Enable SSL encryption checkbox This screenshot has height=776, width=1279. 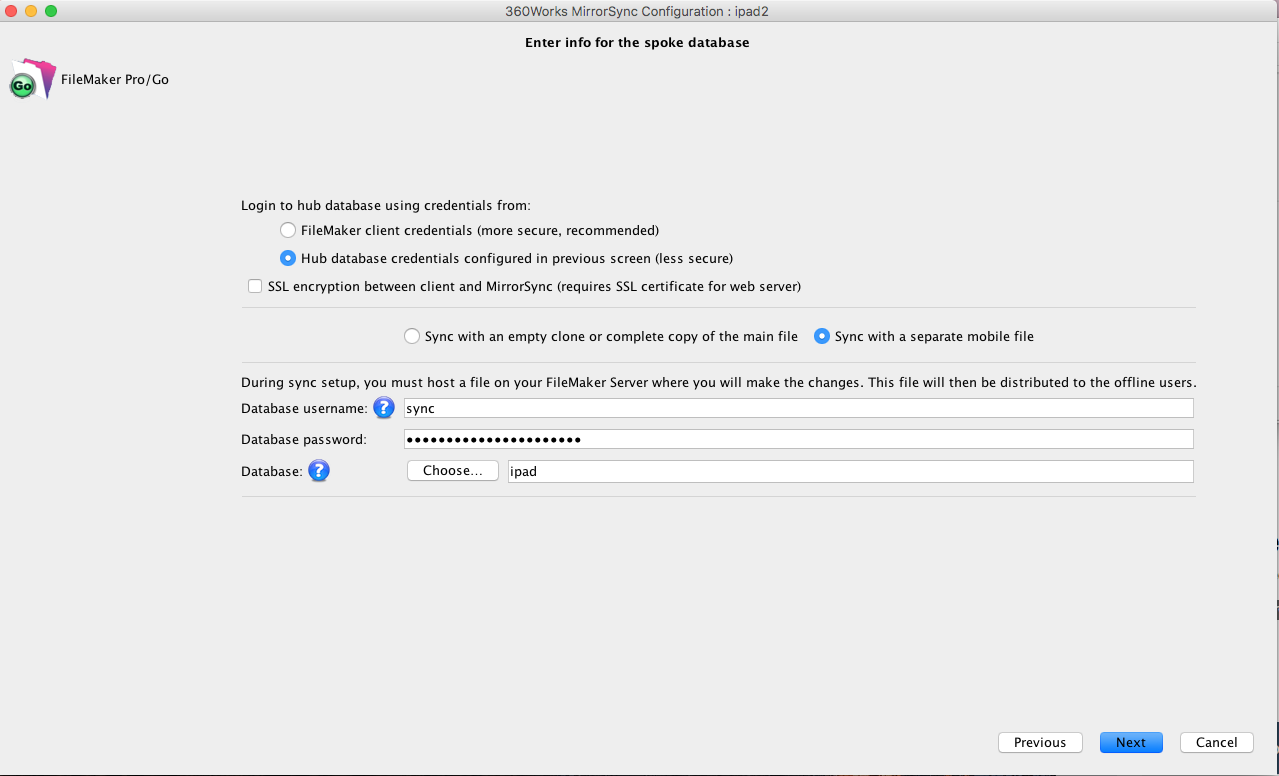(x=255, y=287)
